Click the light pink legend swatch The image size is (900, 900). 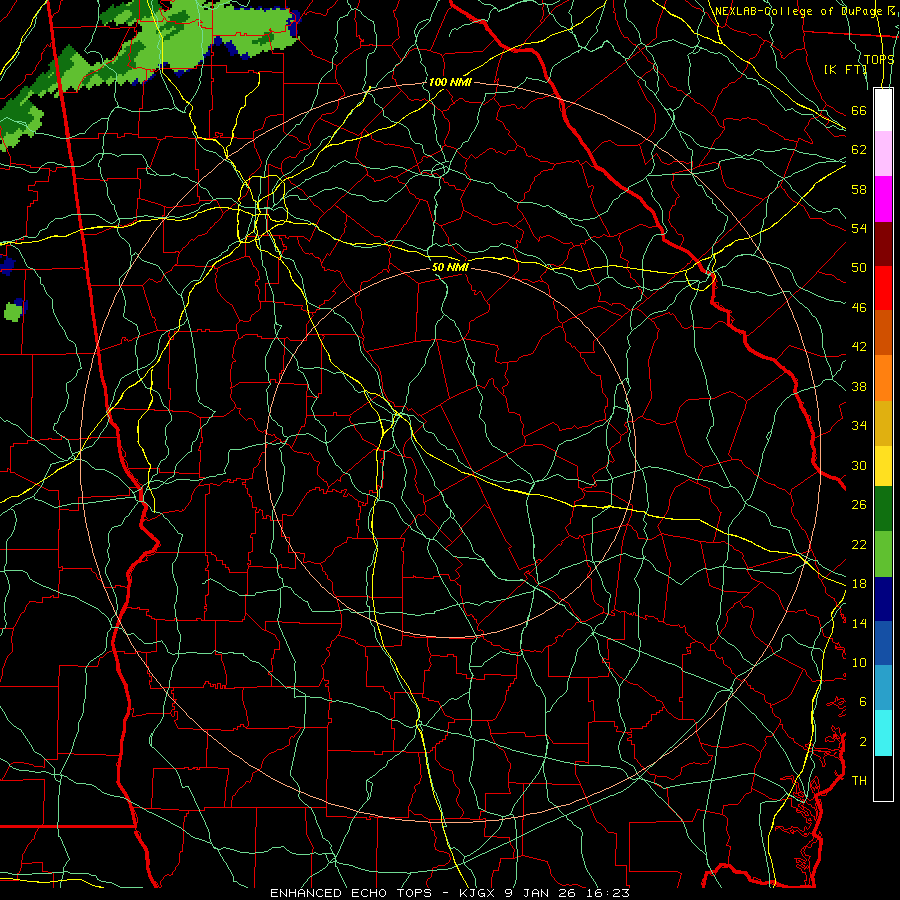(883, 154)
